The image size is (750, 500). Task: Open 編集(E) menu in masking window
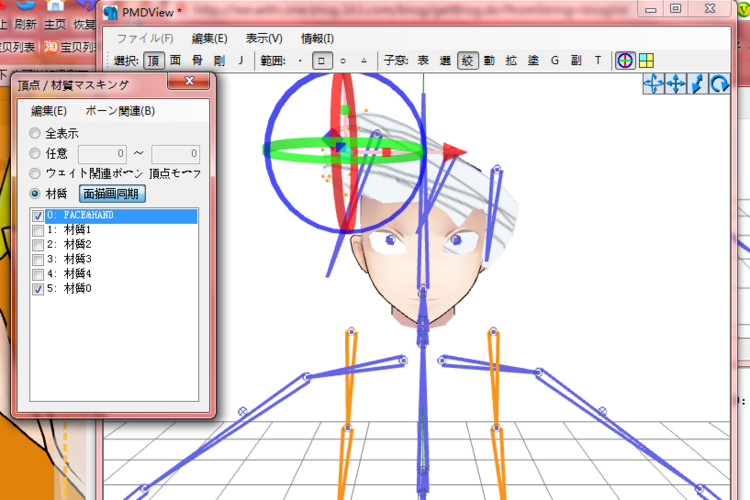point(49,111)
